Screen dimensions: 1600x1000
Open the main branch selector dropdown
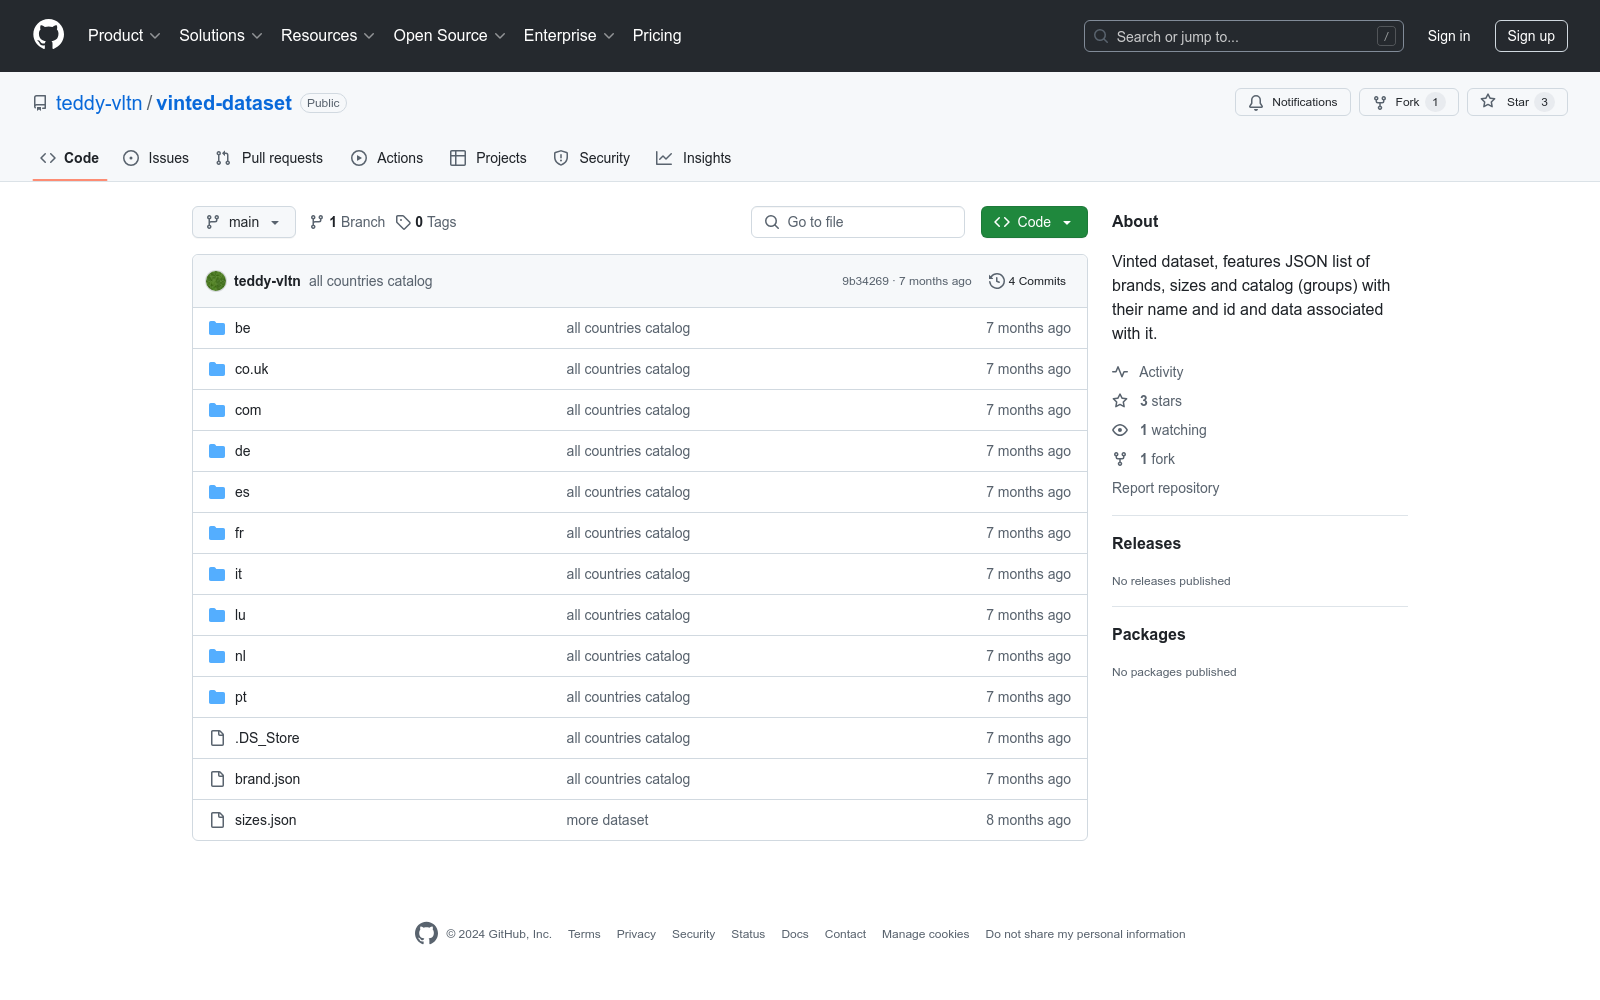[244, 222]
